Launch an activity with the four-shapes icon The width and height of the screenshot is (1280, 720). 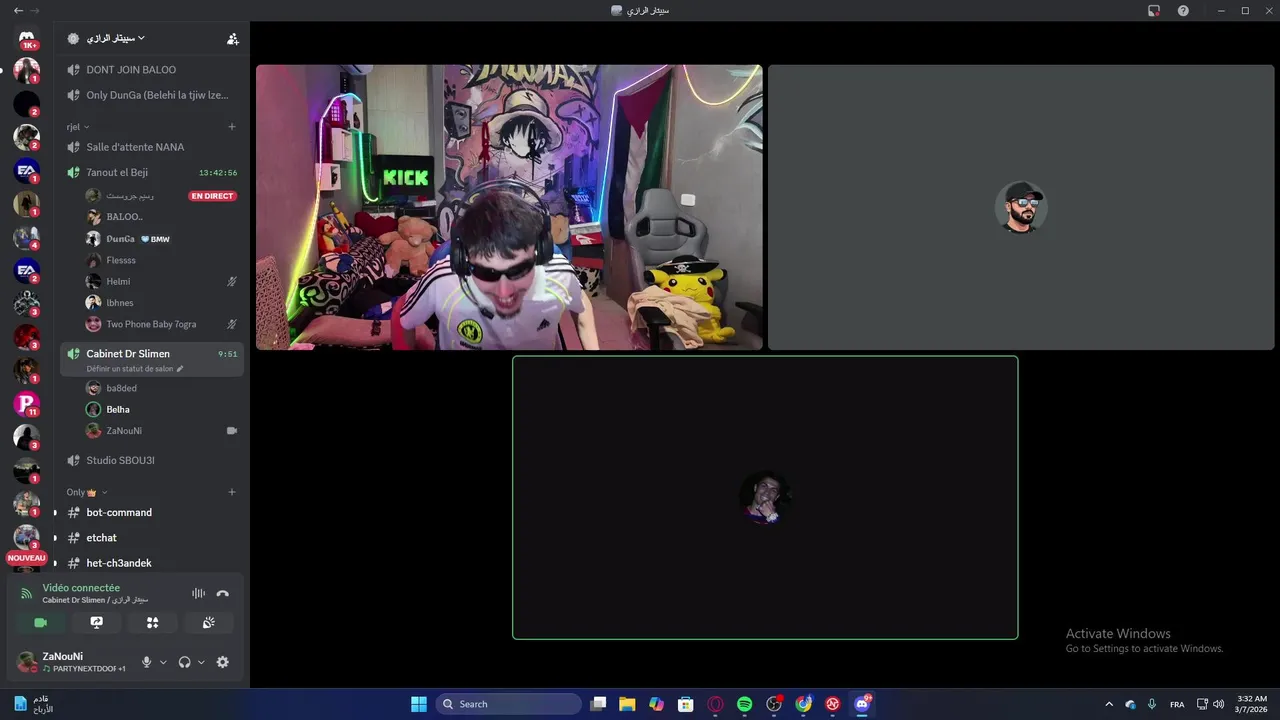(153, 622)
